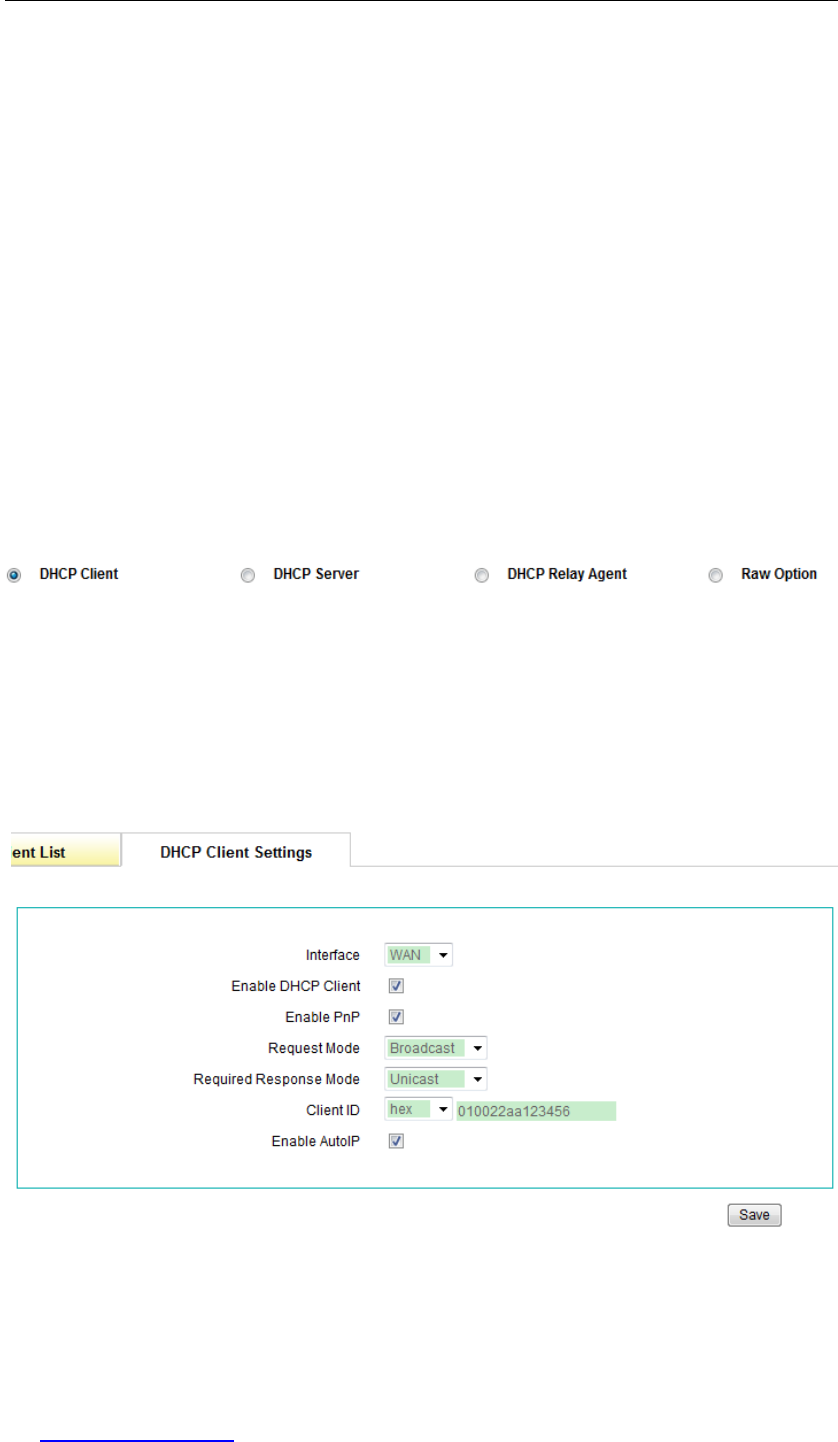This screenshot has width=838, height=1442.
Task: Open the DHCP Client Settings tab
Action: (236, 852)
